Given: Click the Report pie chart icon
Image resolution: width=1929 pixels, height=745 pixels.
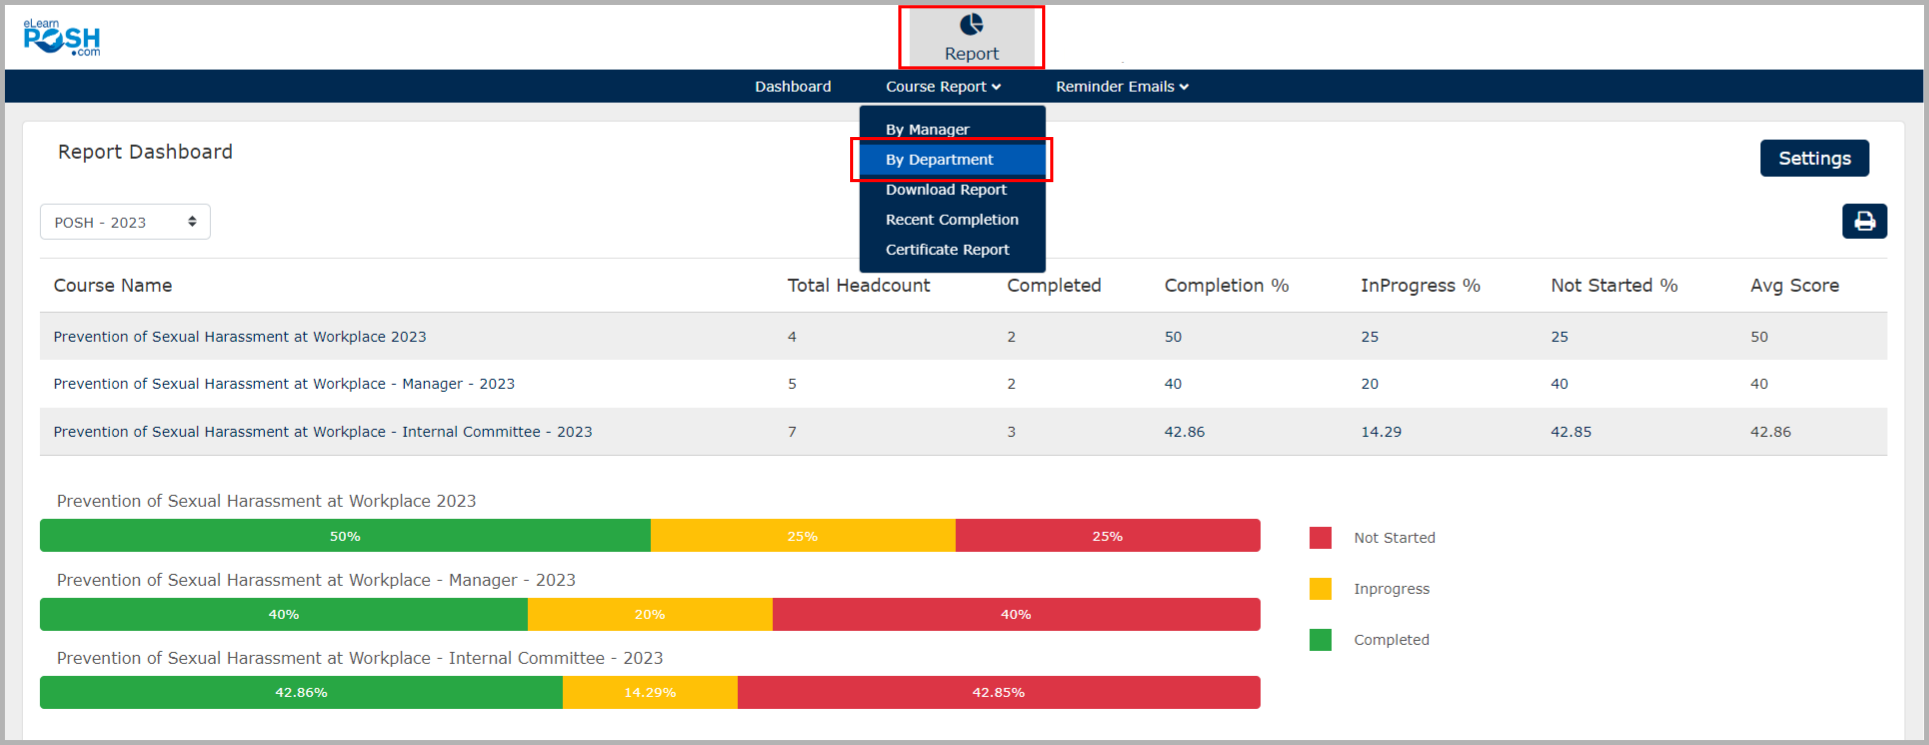Looking at the screenshot, I should coord(971,25).
